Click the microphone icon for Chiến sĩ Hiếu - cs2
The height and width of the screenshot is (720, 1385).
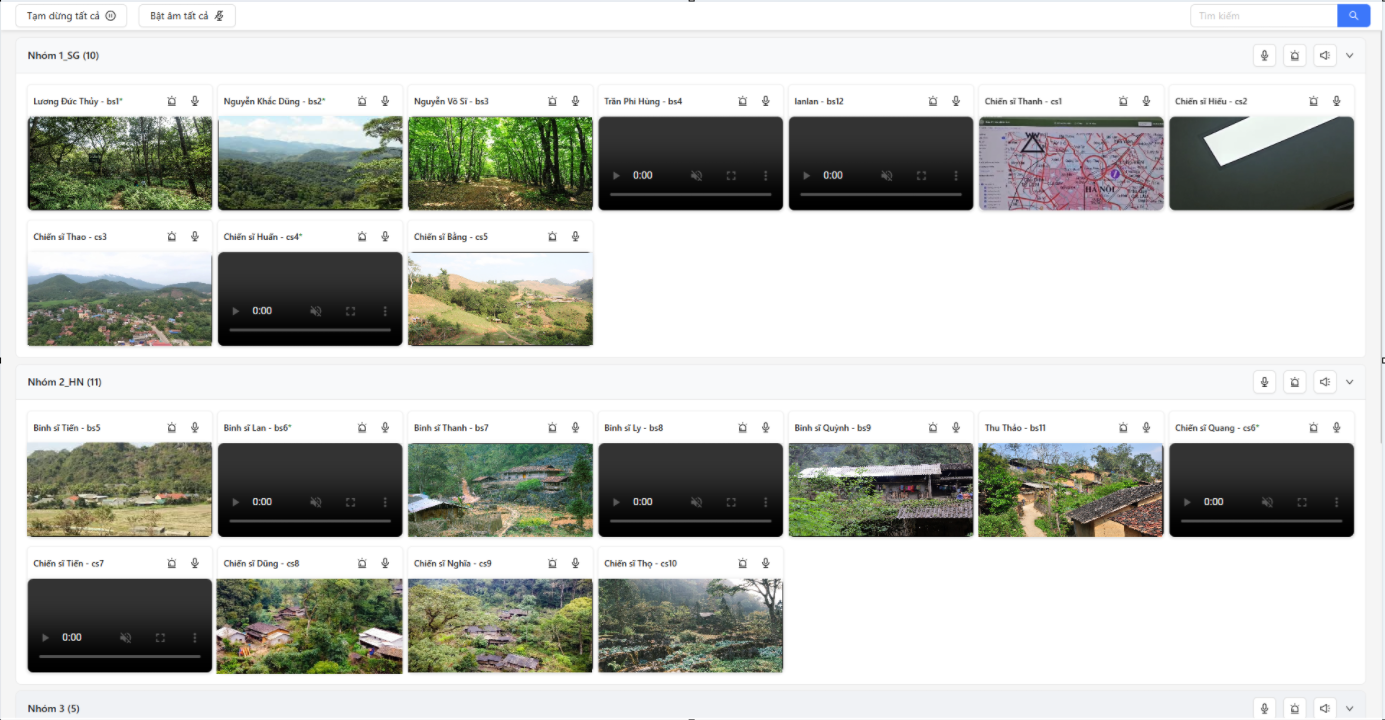[x=1336, y=101]
